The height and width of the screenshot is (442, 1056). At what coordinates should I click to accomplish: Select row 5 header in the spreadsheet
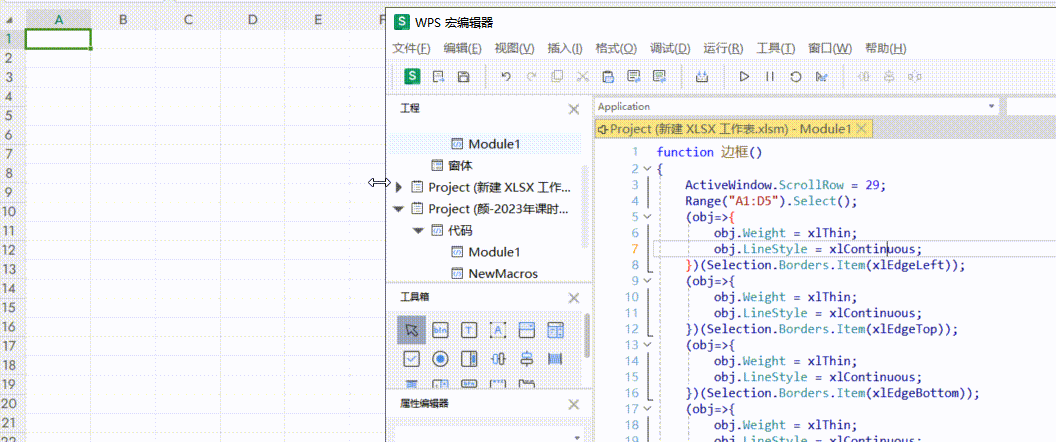tap(9, 116)
